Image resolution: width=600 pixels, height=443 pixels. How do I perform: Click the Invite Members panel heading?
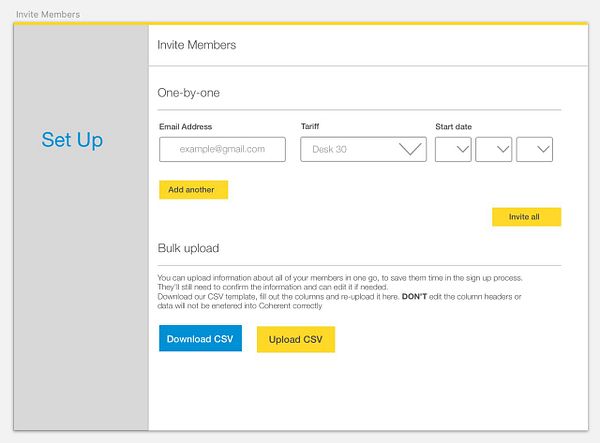[x=196, y=45]
